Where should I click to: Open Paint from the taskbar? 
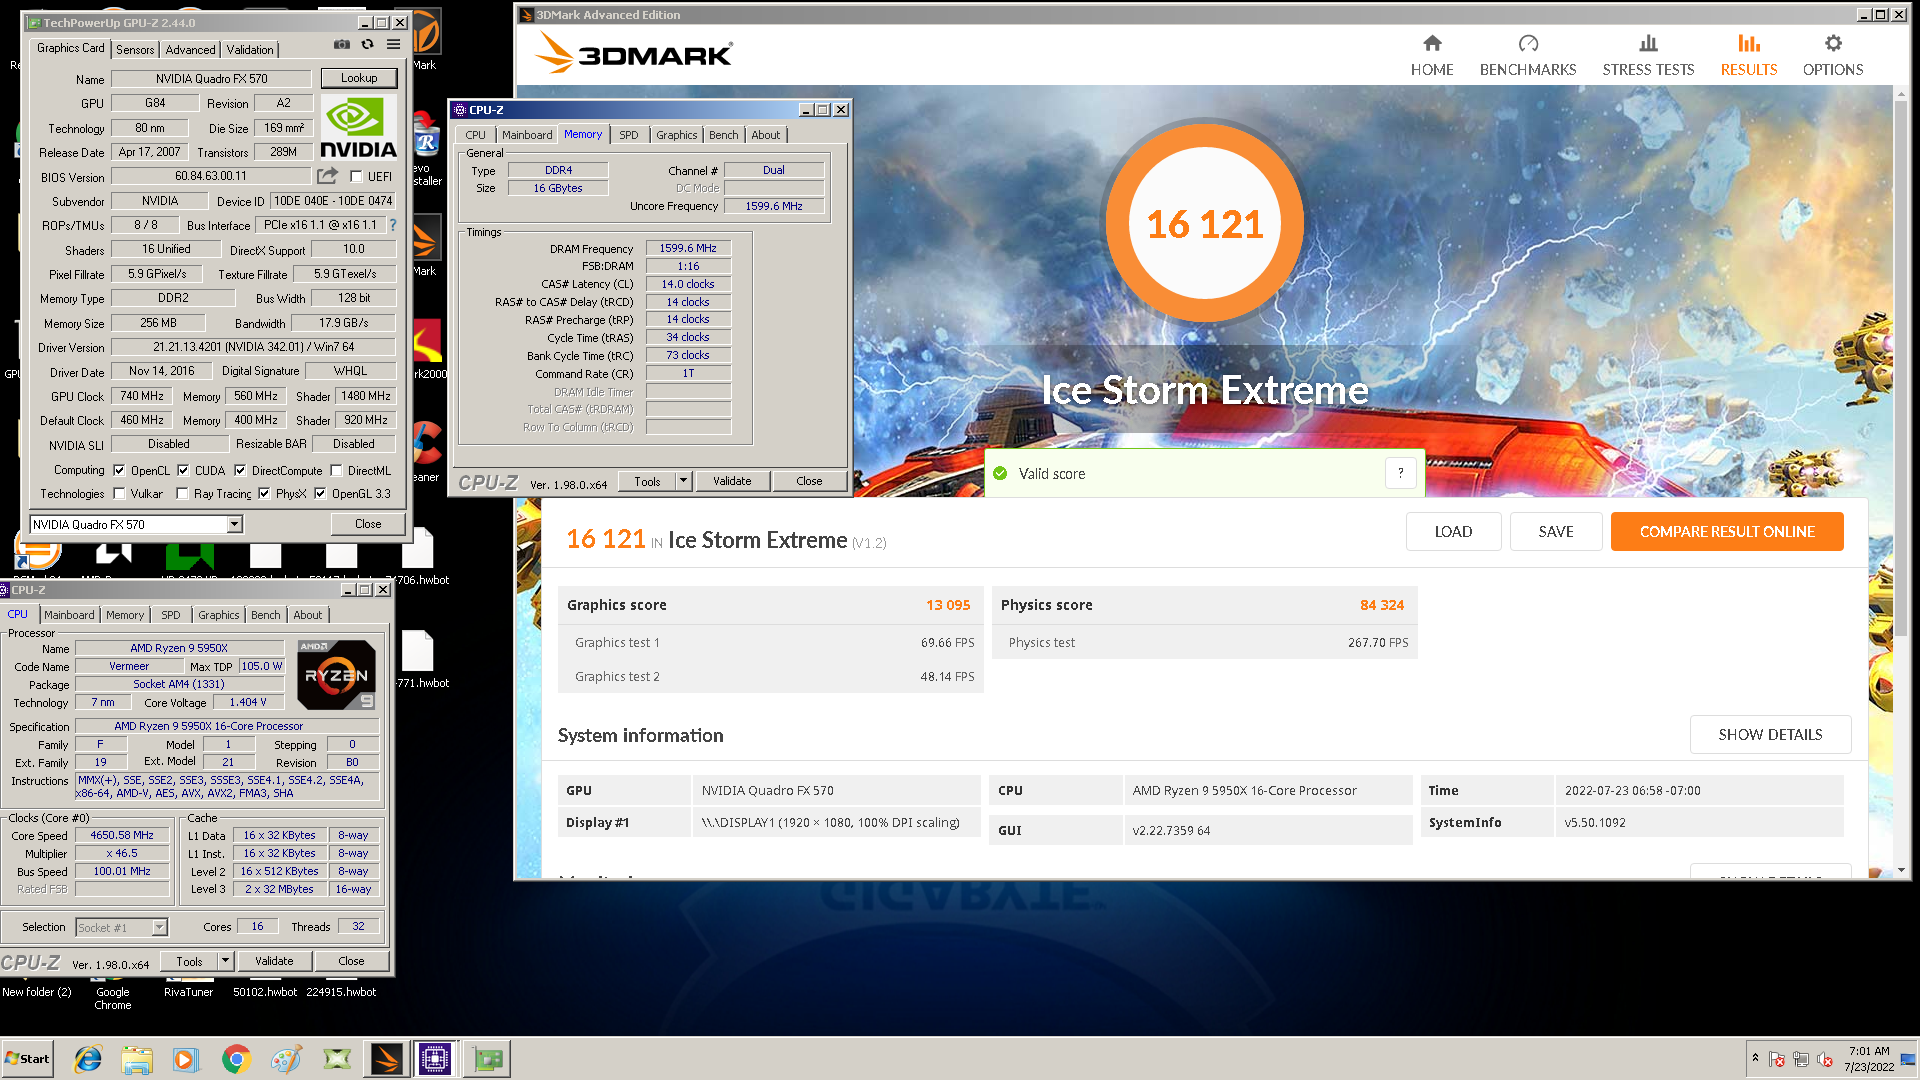pos(286,1059)
